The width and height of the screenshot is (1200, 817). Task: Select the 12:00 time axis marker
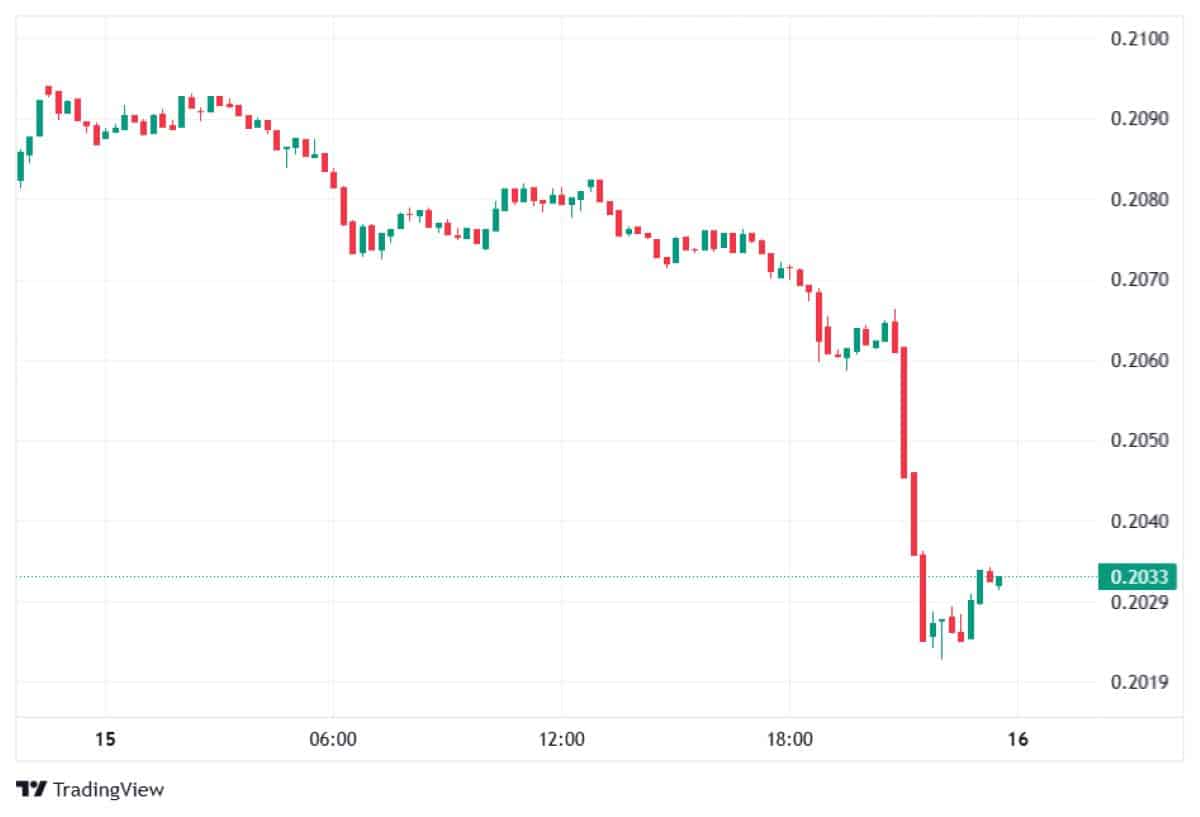click(561, 740)
